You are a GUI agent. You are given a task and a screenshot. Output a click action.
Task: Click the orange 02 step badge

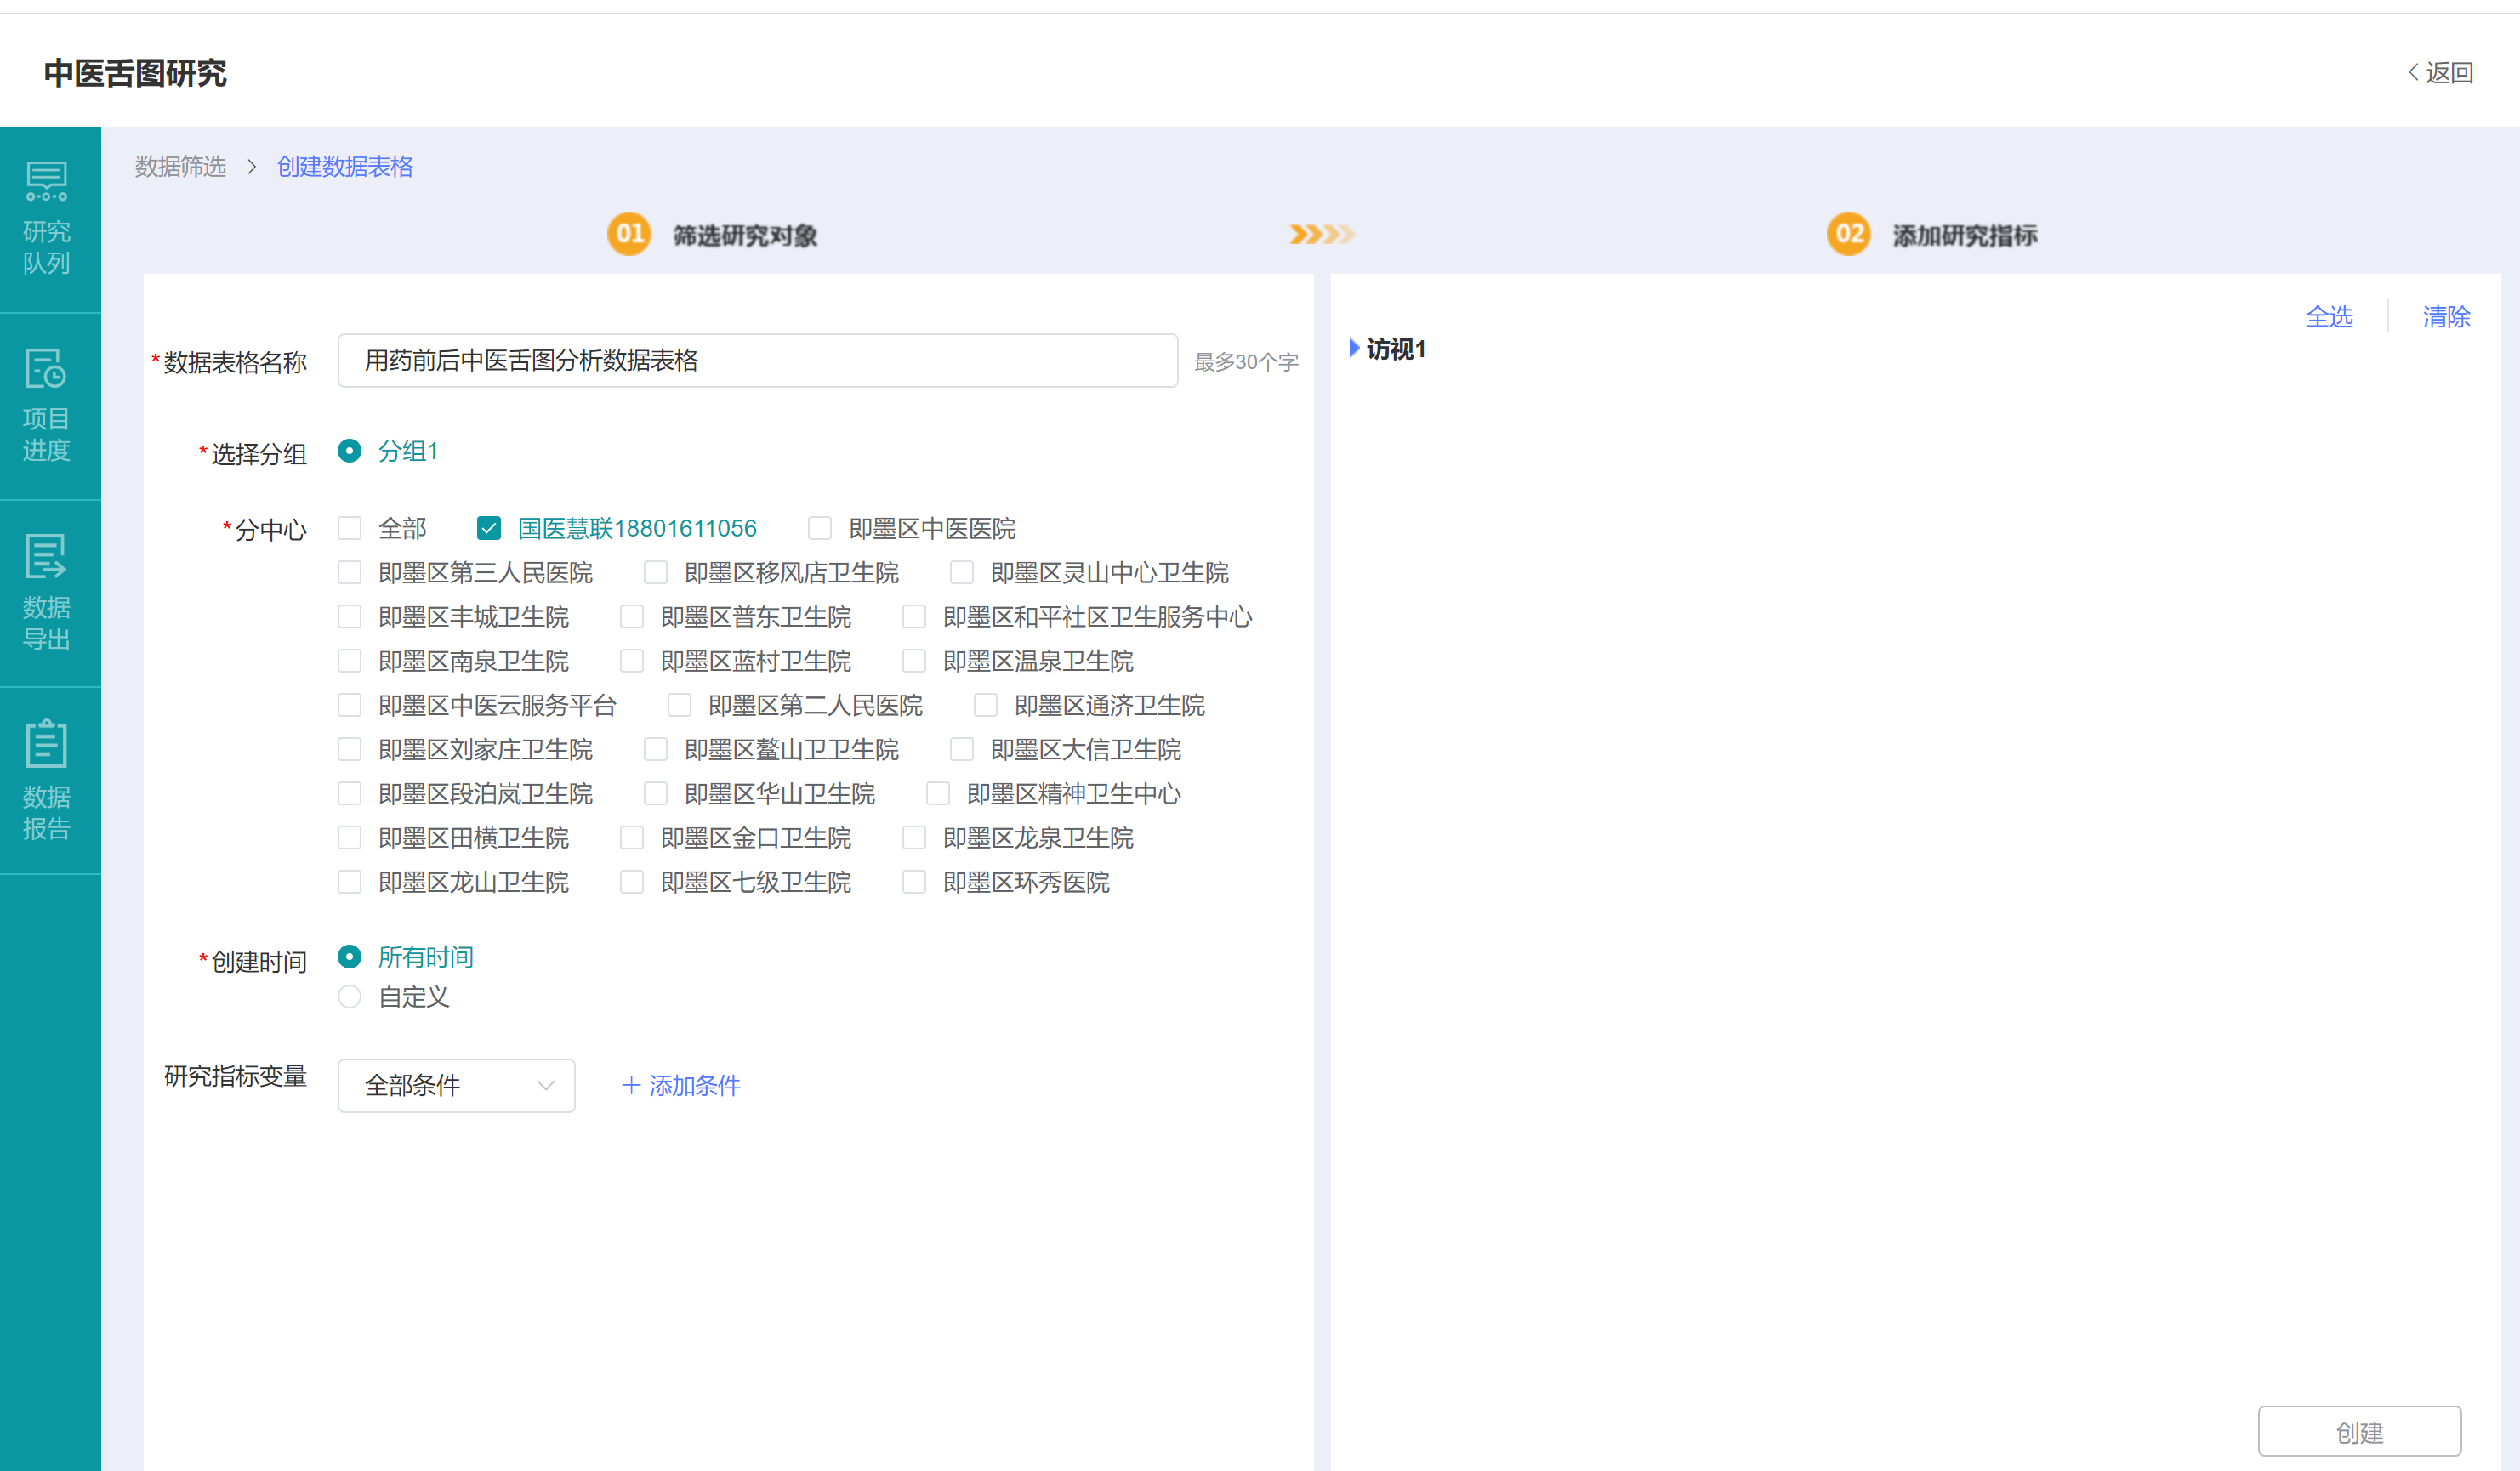(x=1848, y=234)
